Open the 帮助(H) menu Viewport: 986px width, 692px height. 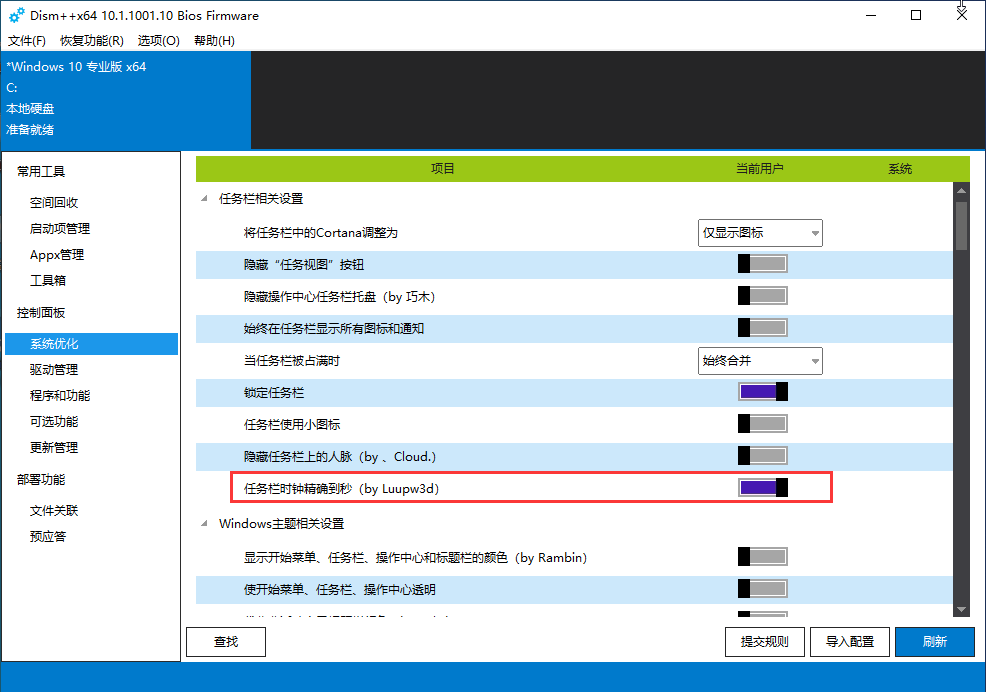(214, 41)
